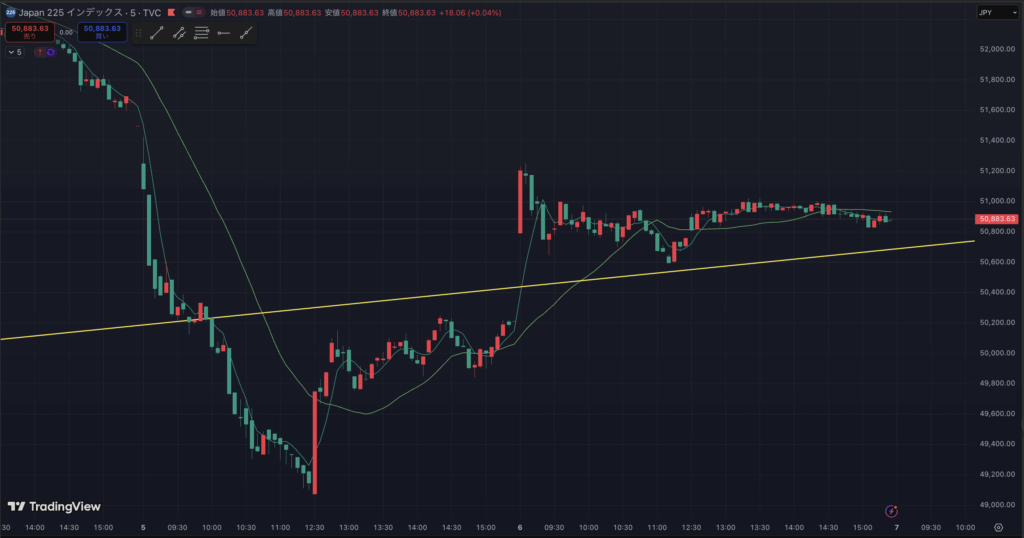This screenshot has height=538, width=1024.
Task: Pick the horizontal line segment tool
Action: click(x=223, y=33)
